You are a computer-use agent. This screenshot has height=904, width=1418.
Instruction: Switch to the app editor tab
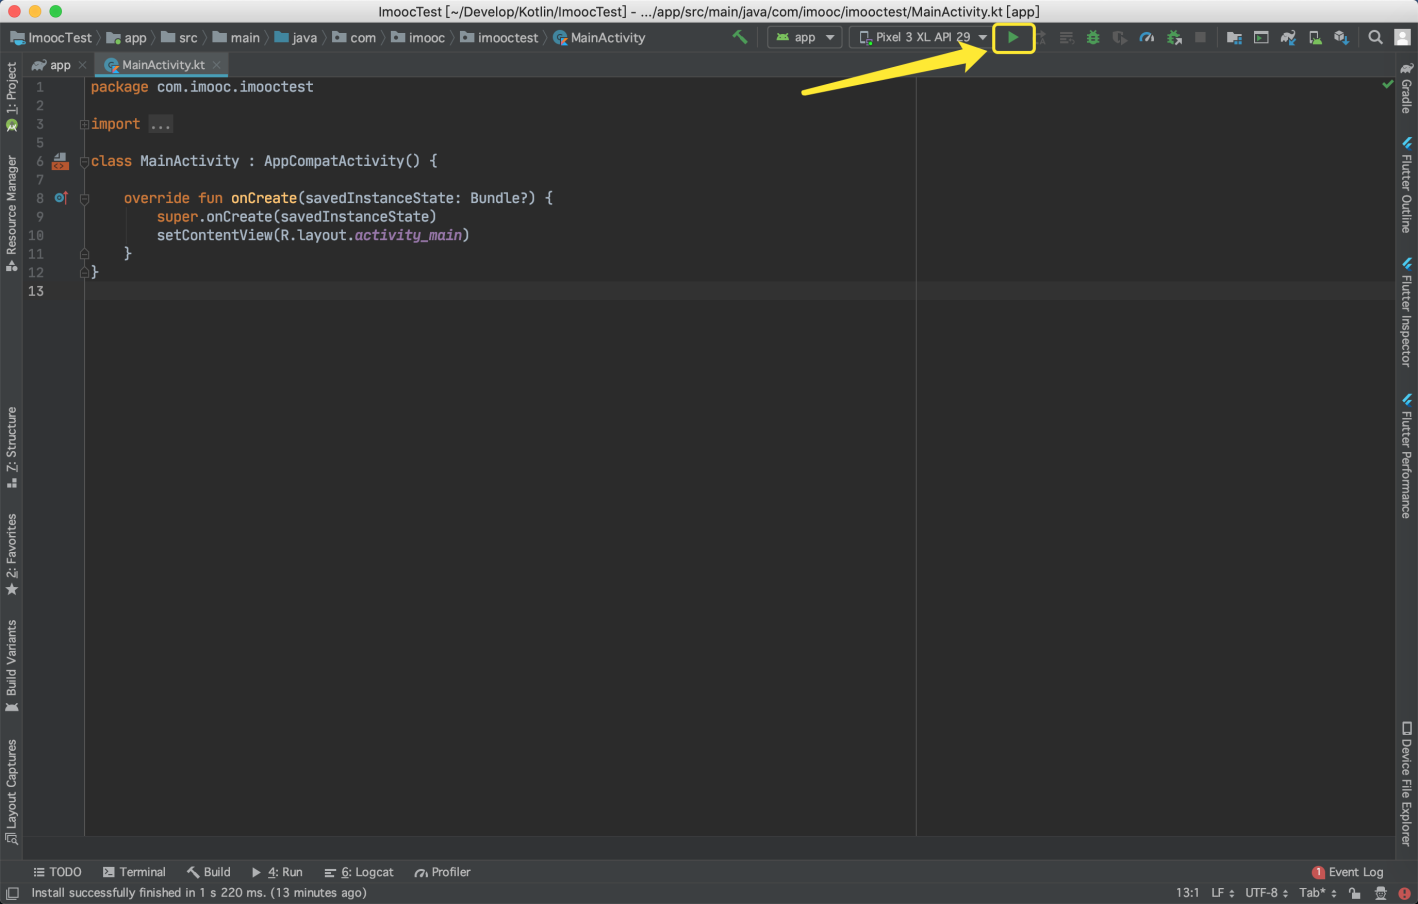[52, 65]
